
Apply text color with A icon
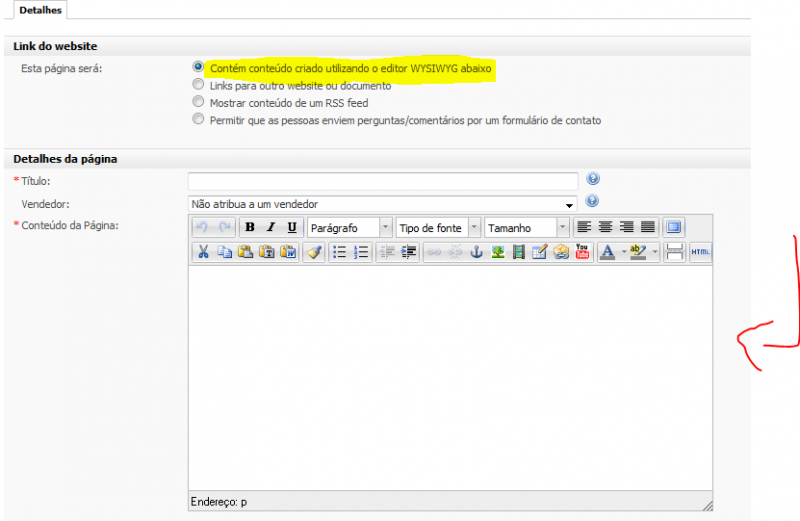[x=607, y=252]
